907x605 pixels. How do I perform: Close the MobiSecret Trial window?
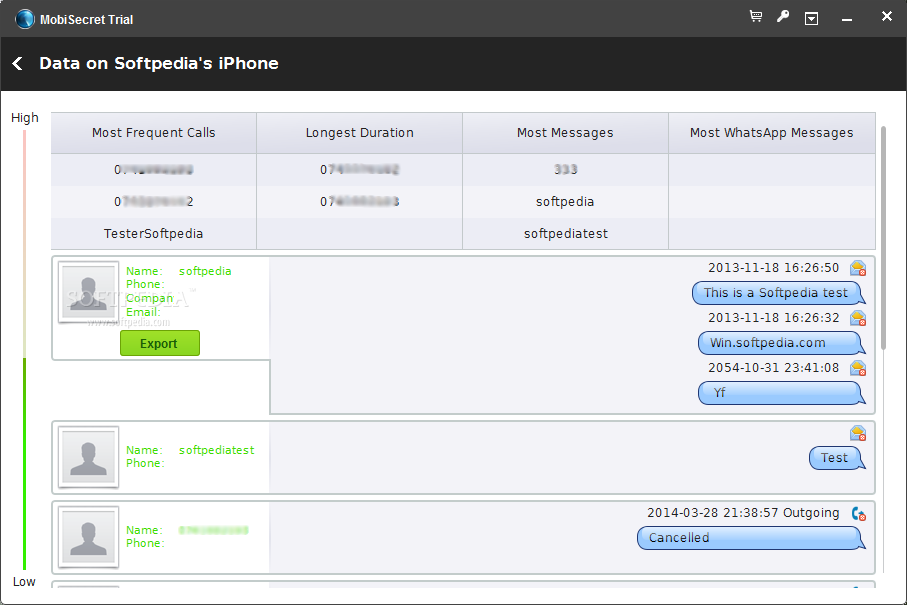tap(887, 16)
